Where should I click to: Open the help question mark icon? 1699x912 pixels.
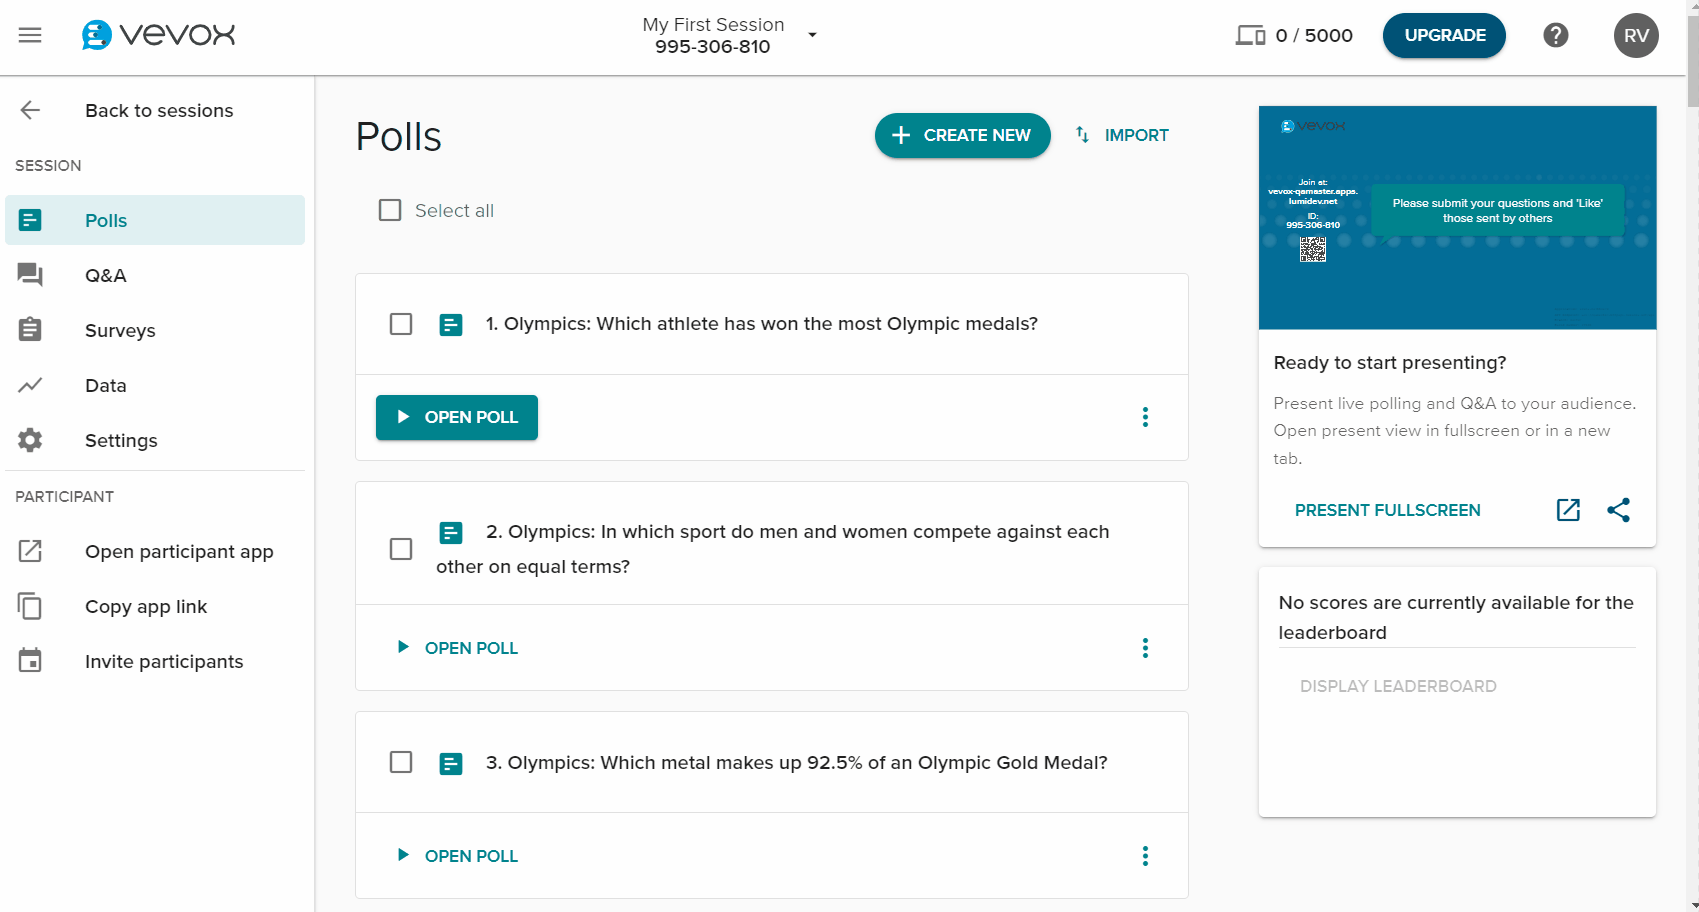click(1555, 35)
